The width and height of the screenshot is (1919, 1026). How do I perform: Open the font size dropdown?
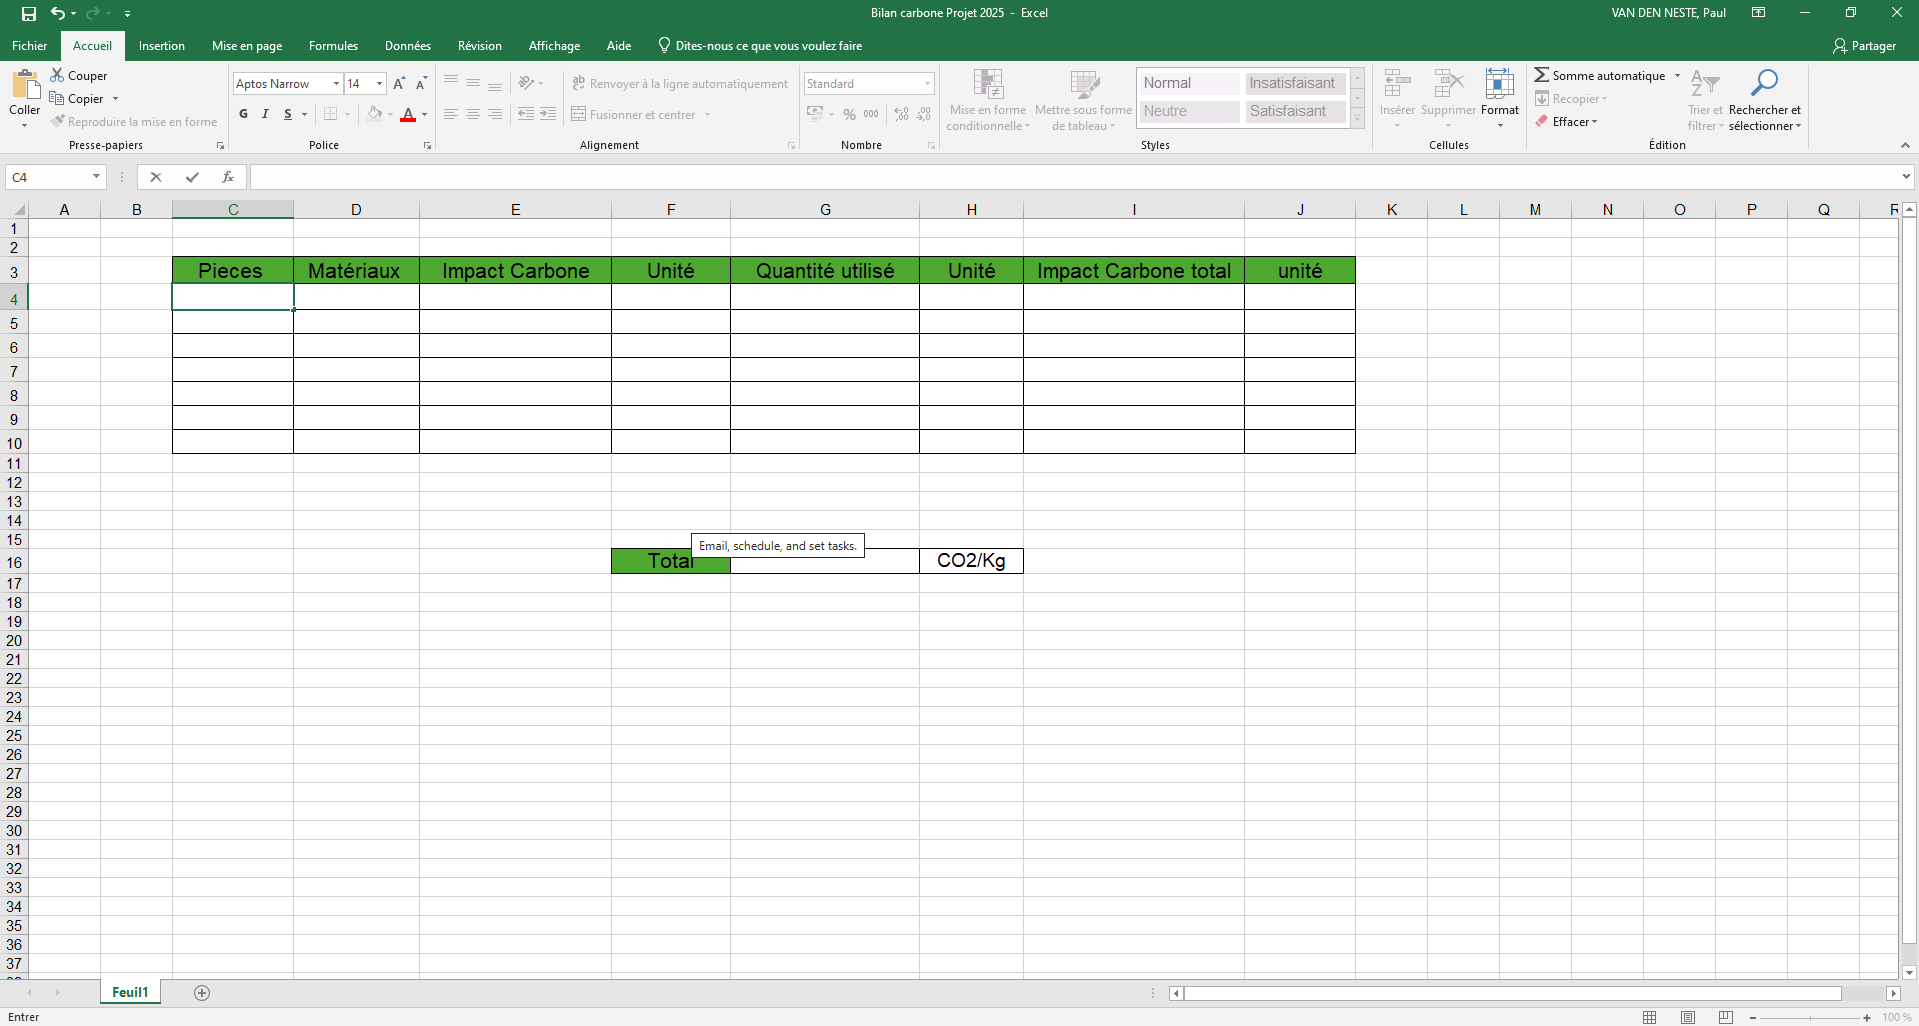pos(379,84)
